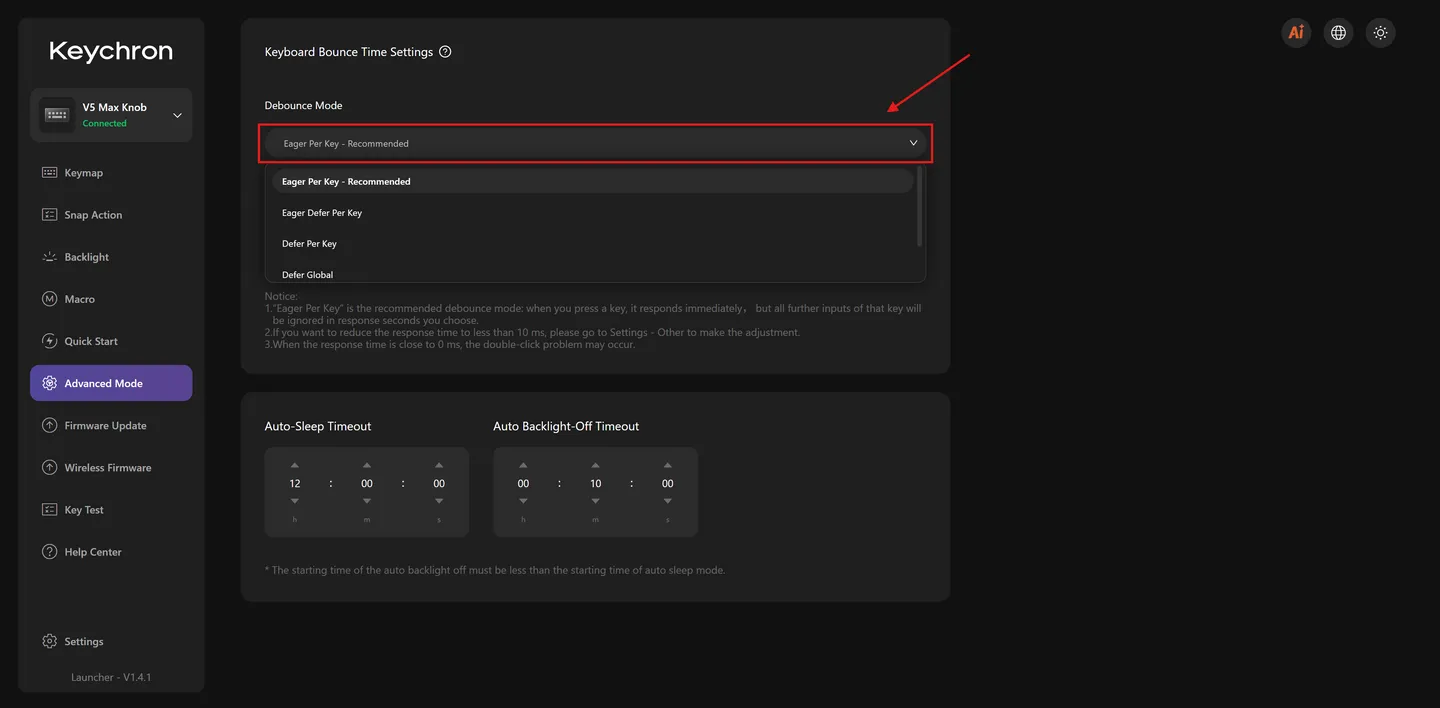This screenshot has width=1440, height=708.
Task: Click the Auto-Sleep hours value 12
Action: pyautogui.click(x=295, y=483)
